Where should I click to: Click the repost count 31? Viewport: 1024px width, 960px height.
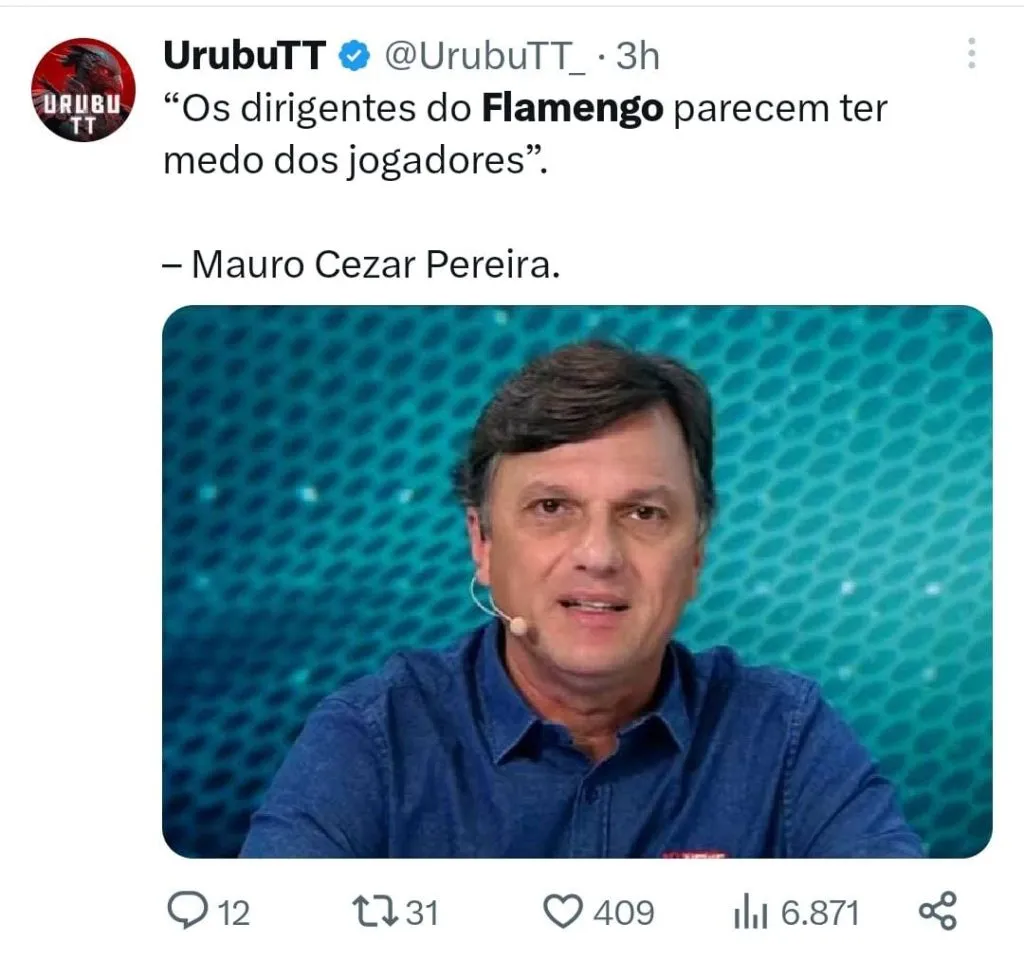(422, 913)
